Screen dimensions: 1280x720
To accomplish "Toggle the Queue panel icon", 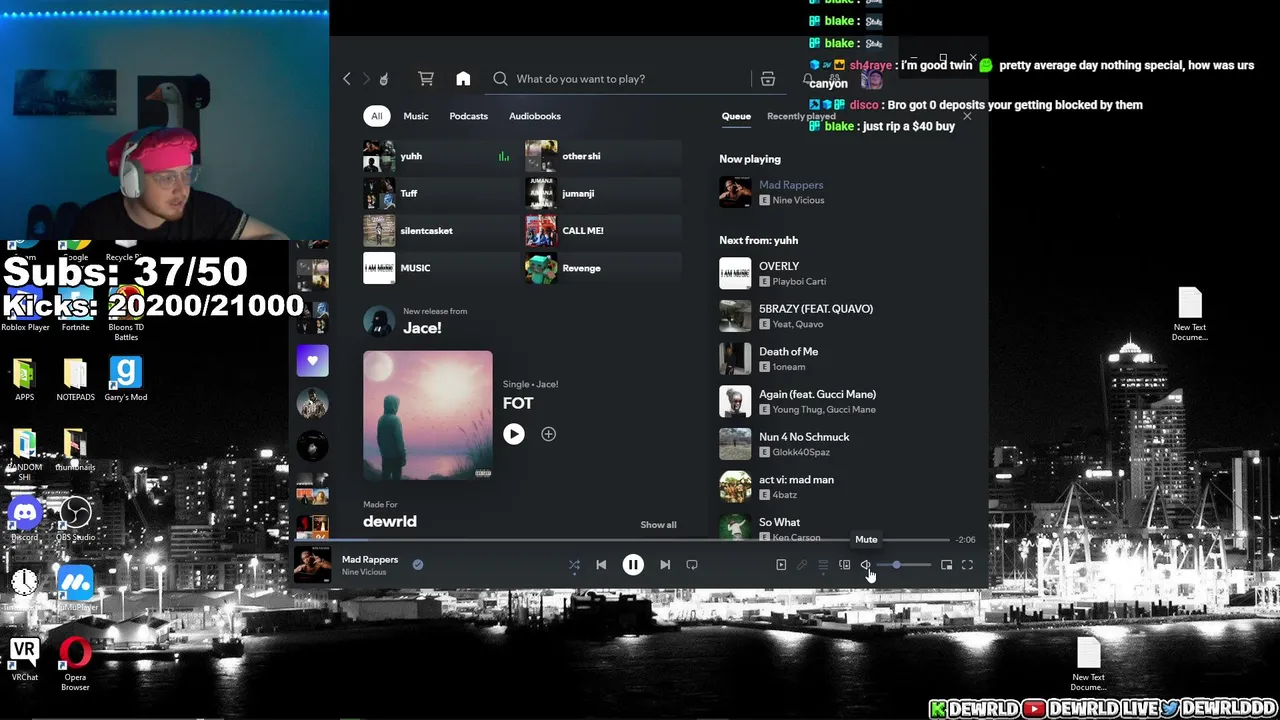I will pyautogui.click(x=823, y=565).
